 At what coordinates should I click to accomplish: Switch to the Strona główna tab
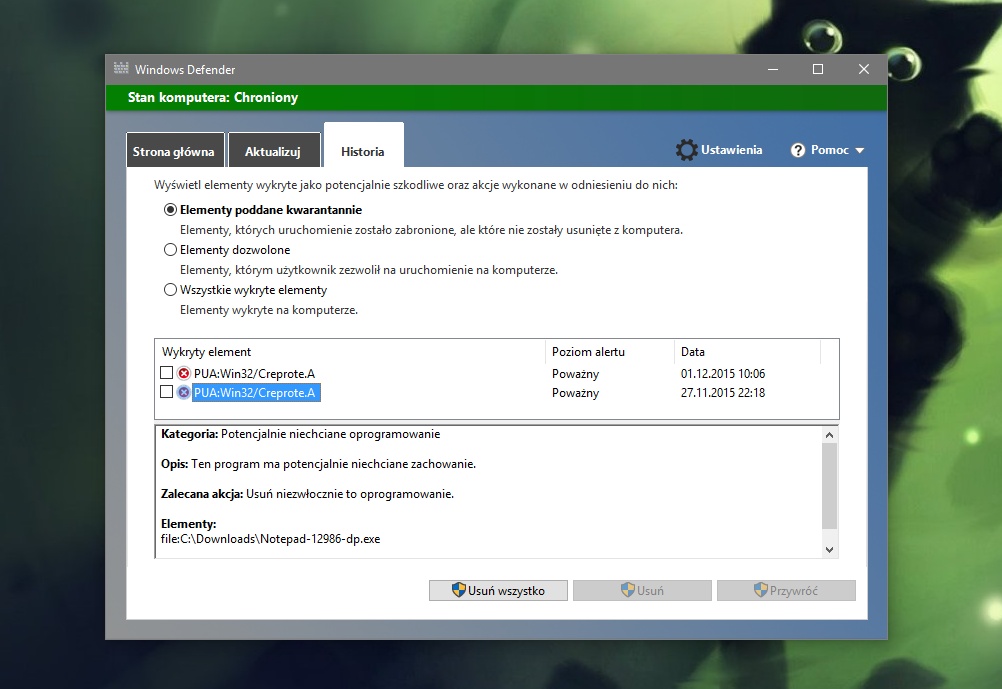[175, 150]
